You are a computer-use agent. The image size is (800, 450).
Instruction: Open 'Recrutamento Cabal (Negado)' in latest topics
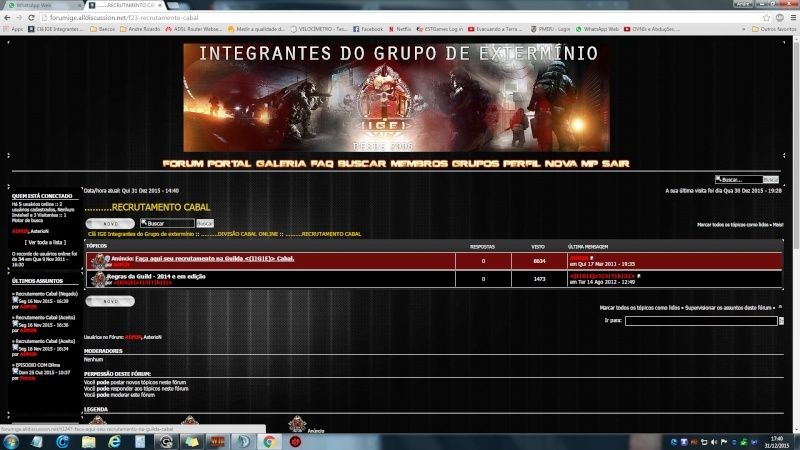(x=46, y=294)
